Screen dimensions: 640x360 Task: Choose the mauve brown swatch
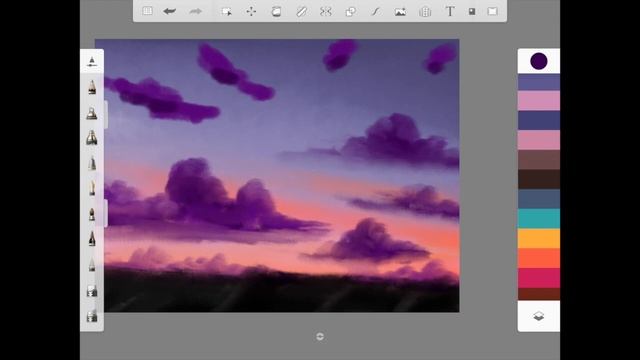[x=539, y=160]
